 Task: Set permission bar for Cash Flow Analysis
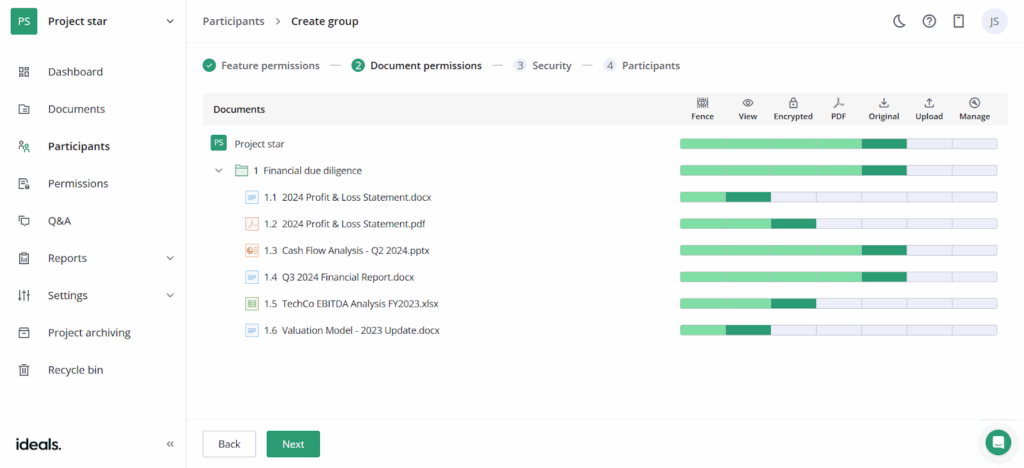[x=838, y=250]
